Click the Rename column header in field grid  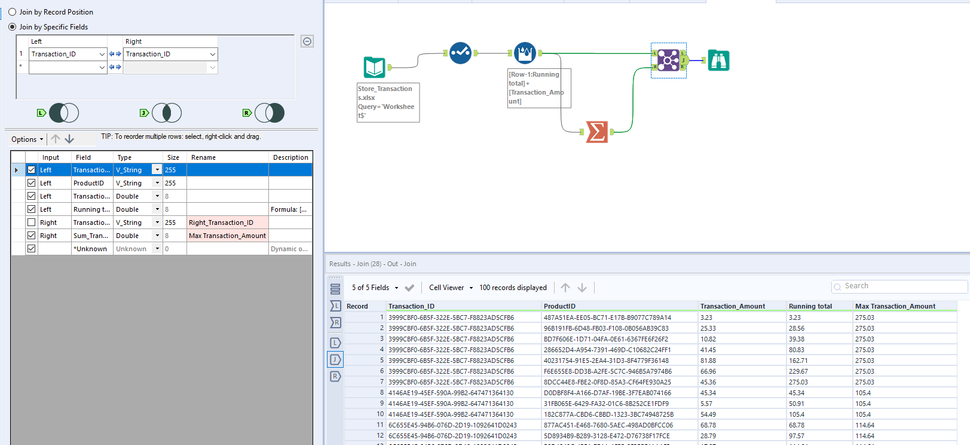[x=228, y=157]
